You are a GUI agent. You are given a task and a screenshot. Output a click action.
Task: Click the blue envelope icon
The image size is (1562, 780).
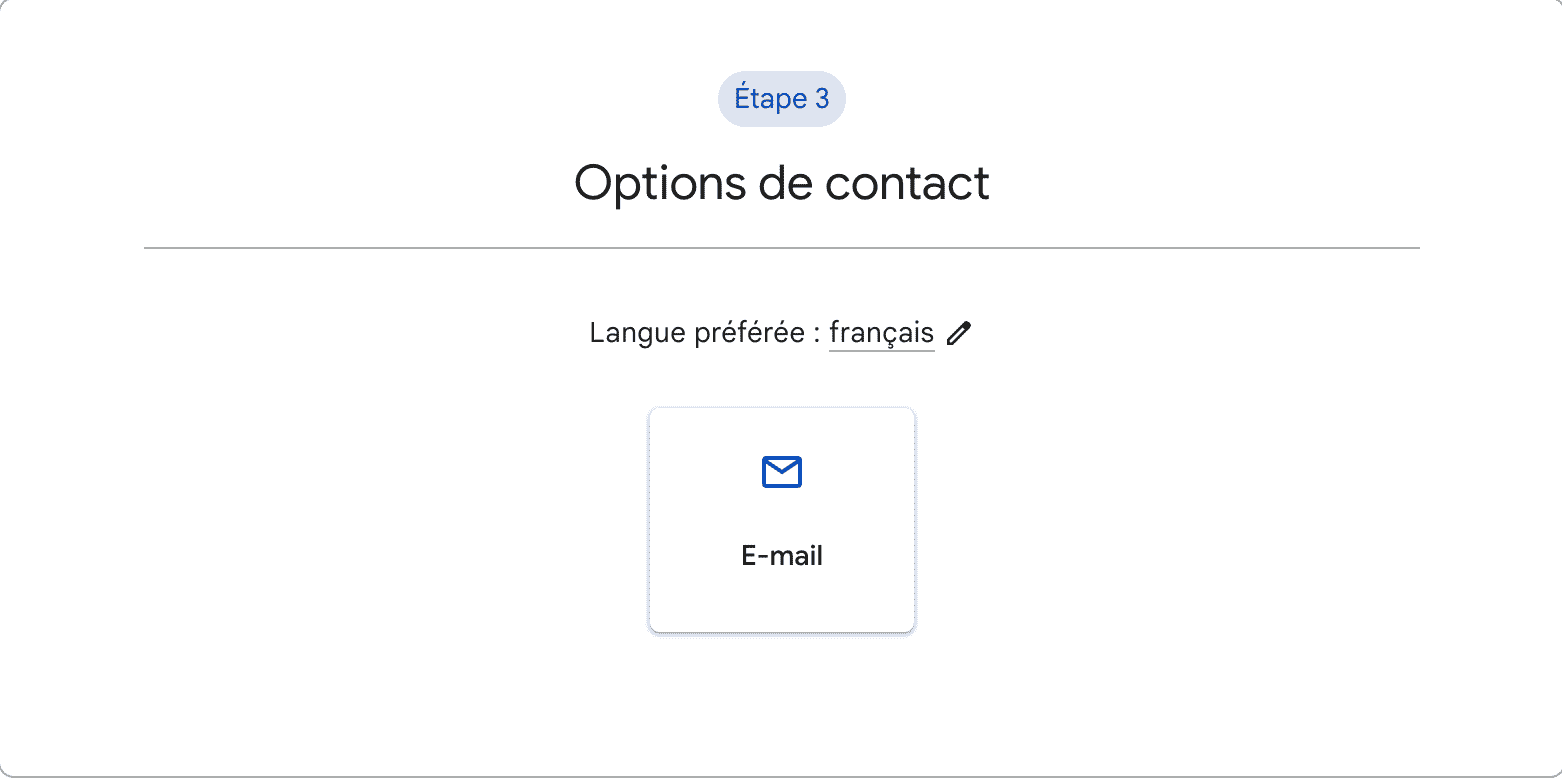782,472
